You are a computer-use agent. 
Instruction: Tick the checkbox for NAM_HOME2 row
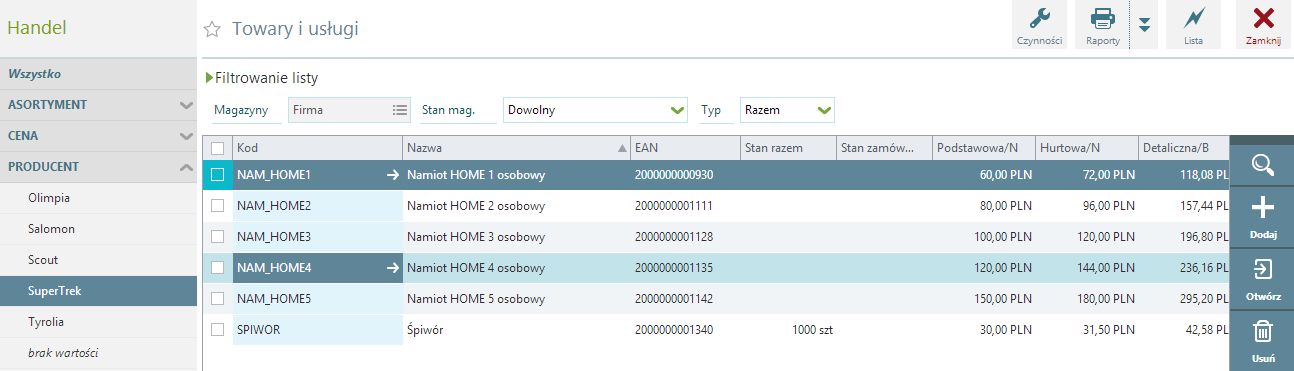click(218, 206)
